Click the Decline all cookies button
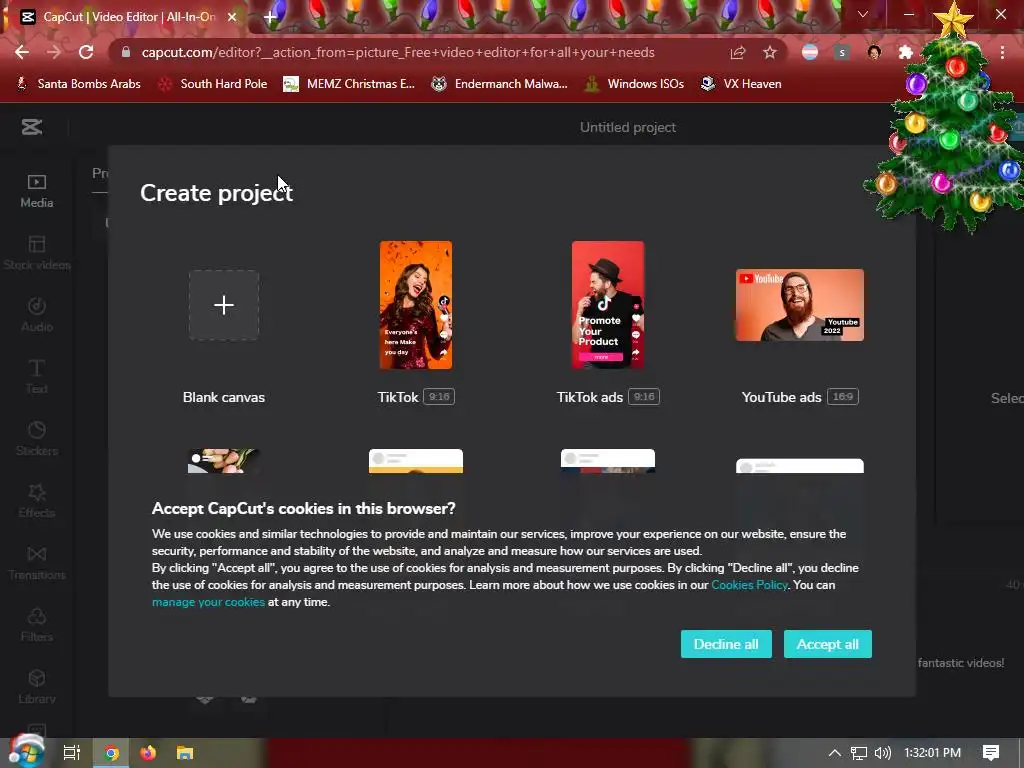 726,644
